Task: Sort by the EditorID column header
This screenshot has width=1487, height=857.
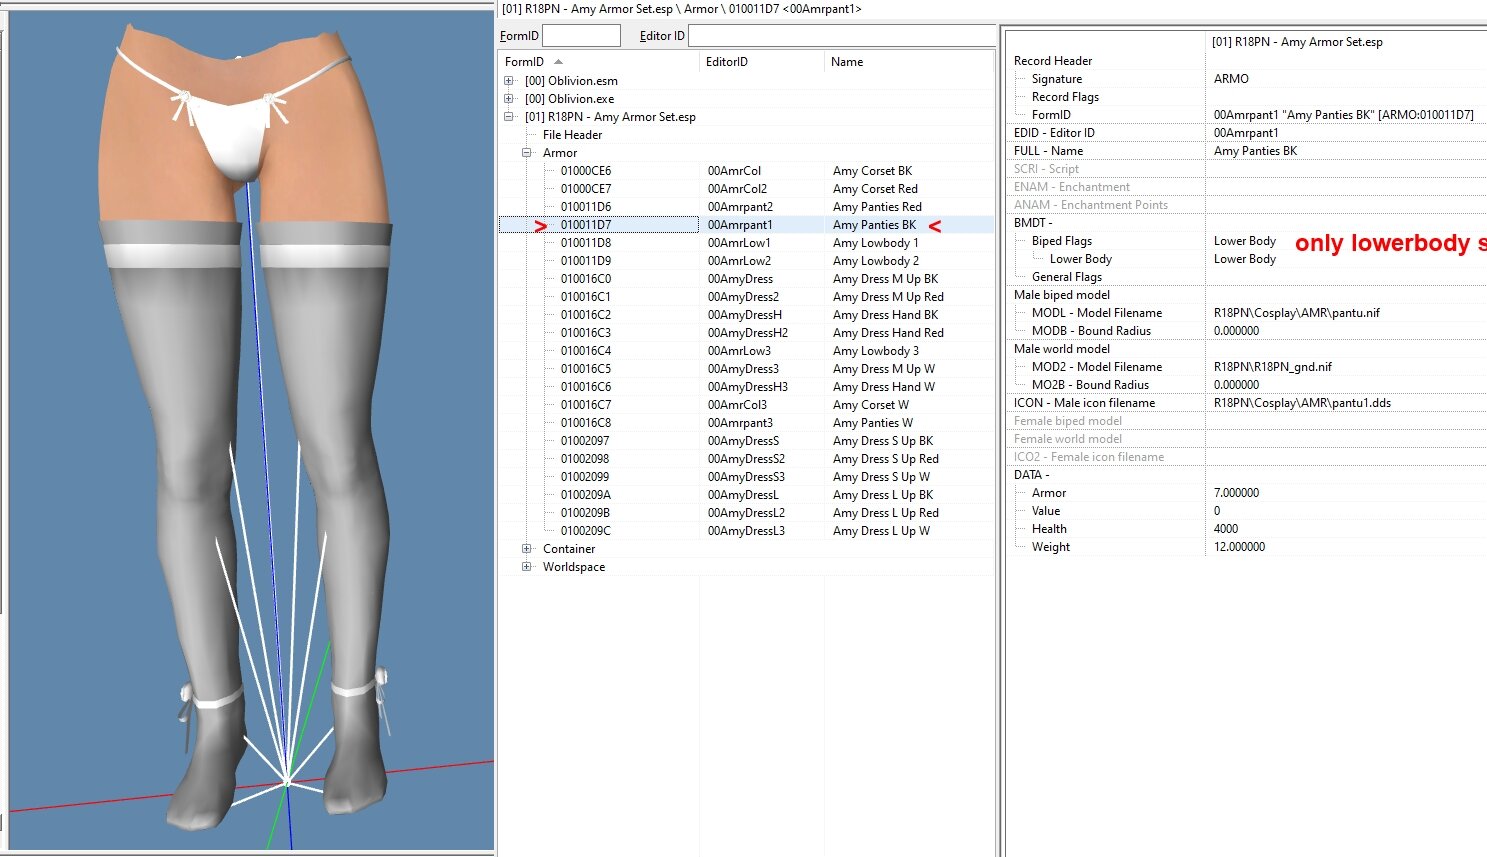Action: point(762,62)
